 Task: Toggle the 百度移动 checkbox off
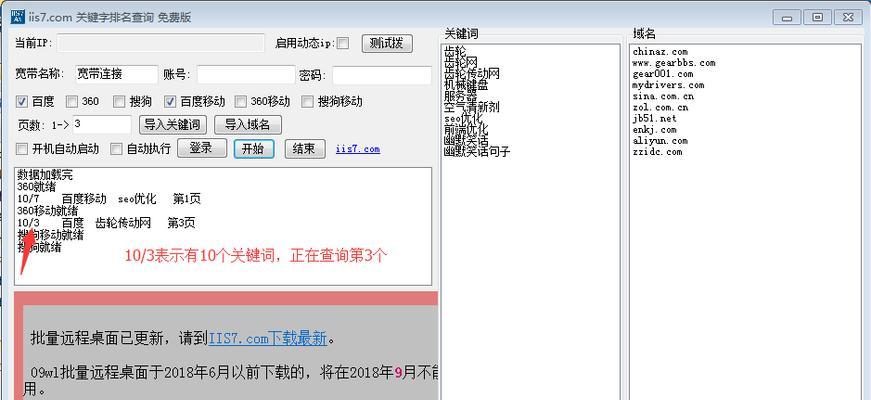click(x=170, y=101)
